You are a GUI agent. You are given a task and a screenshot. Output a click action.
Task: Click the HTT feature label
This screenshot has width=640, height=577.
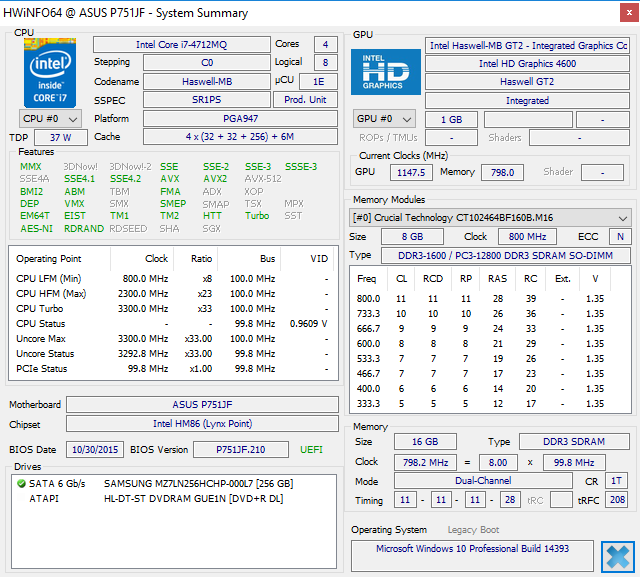pyautogui.click(x=212, y=215)
